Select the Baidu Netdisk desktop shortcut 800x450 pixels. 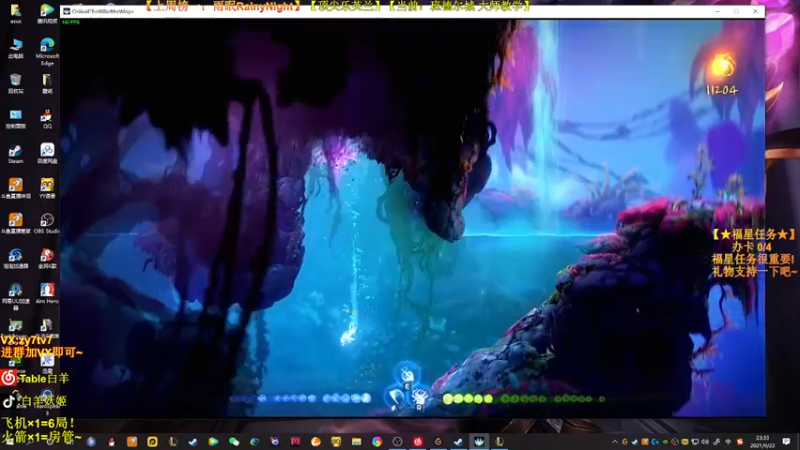[47, 153]
